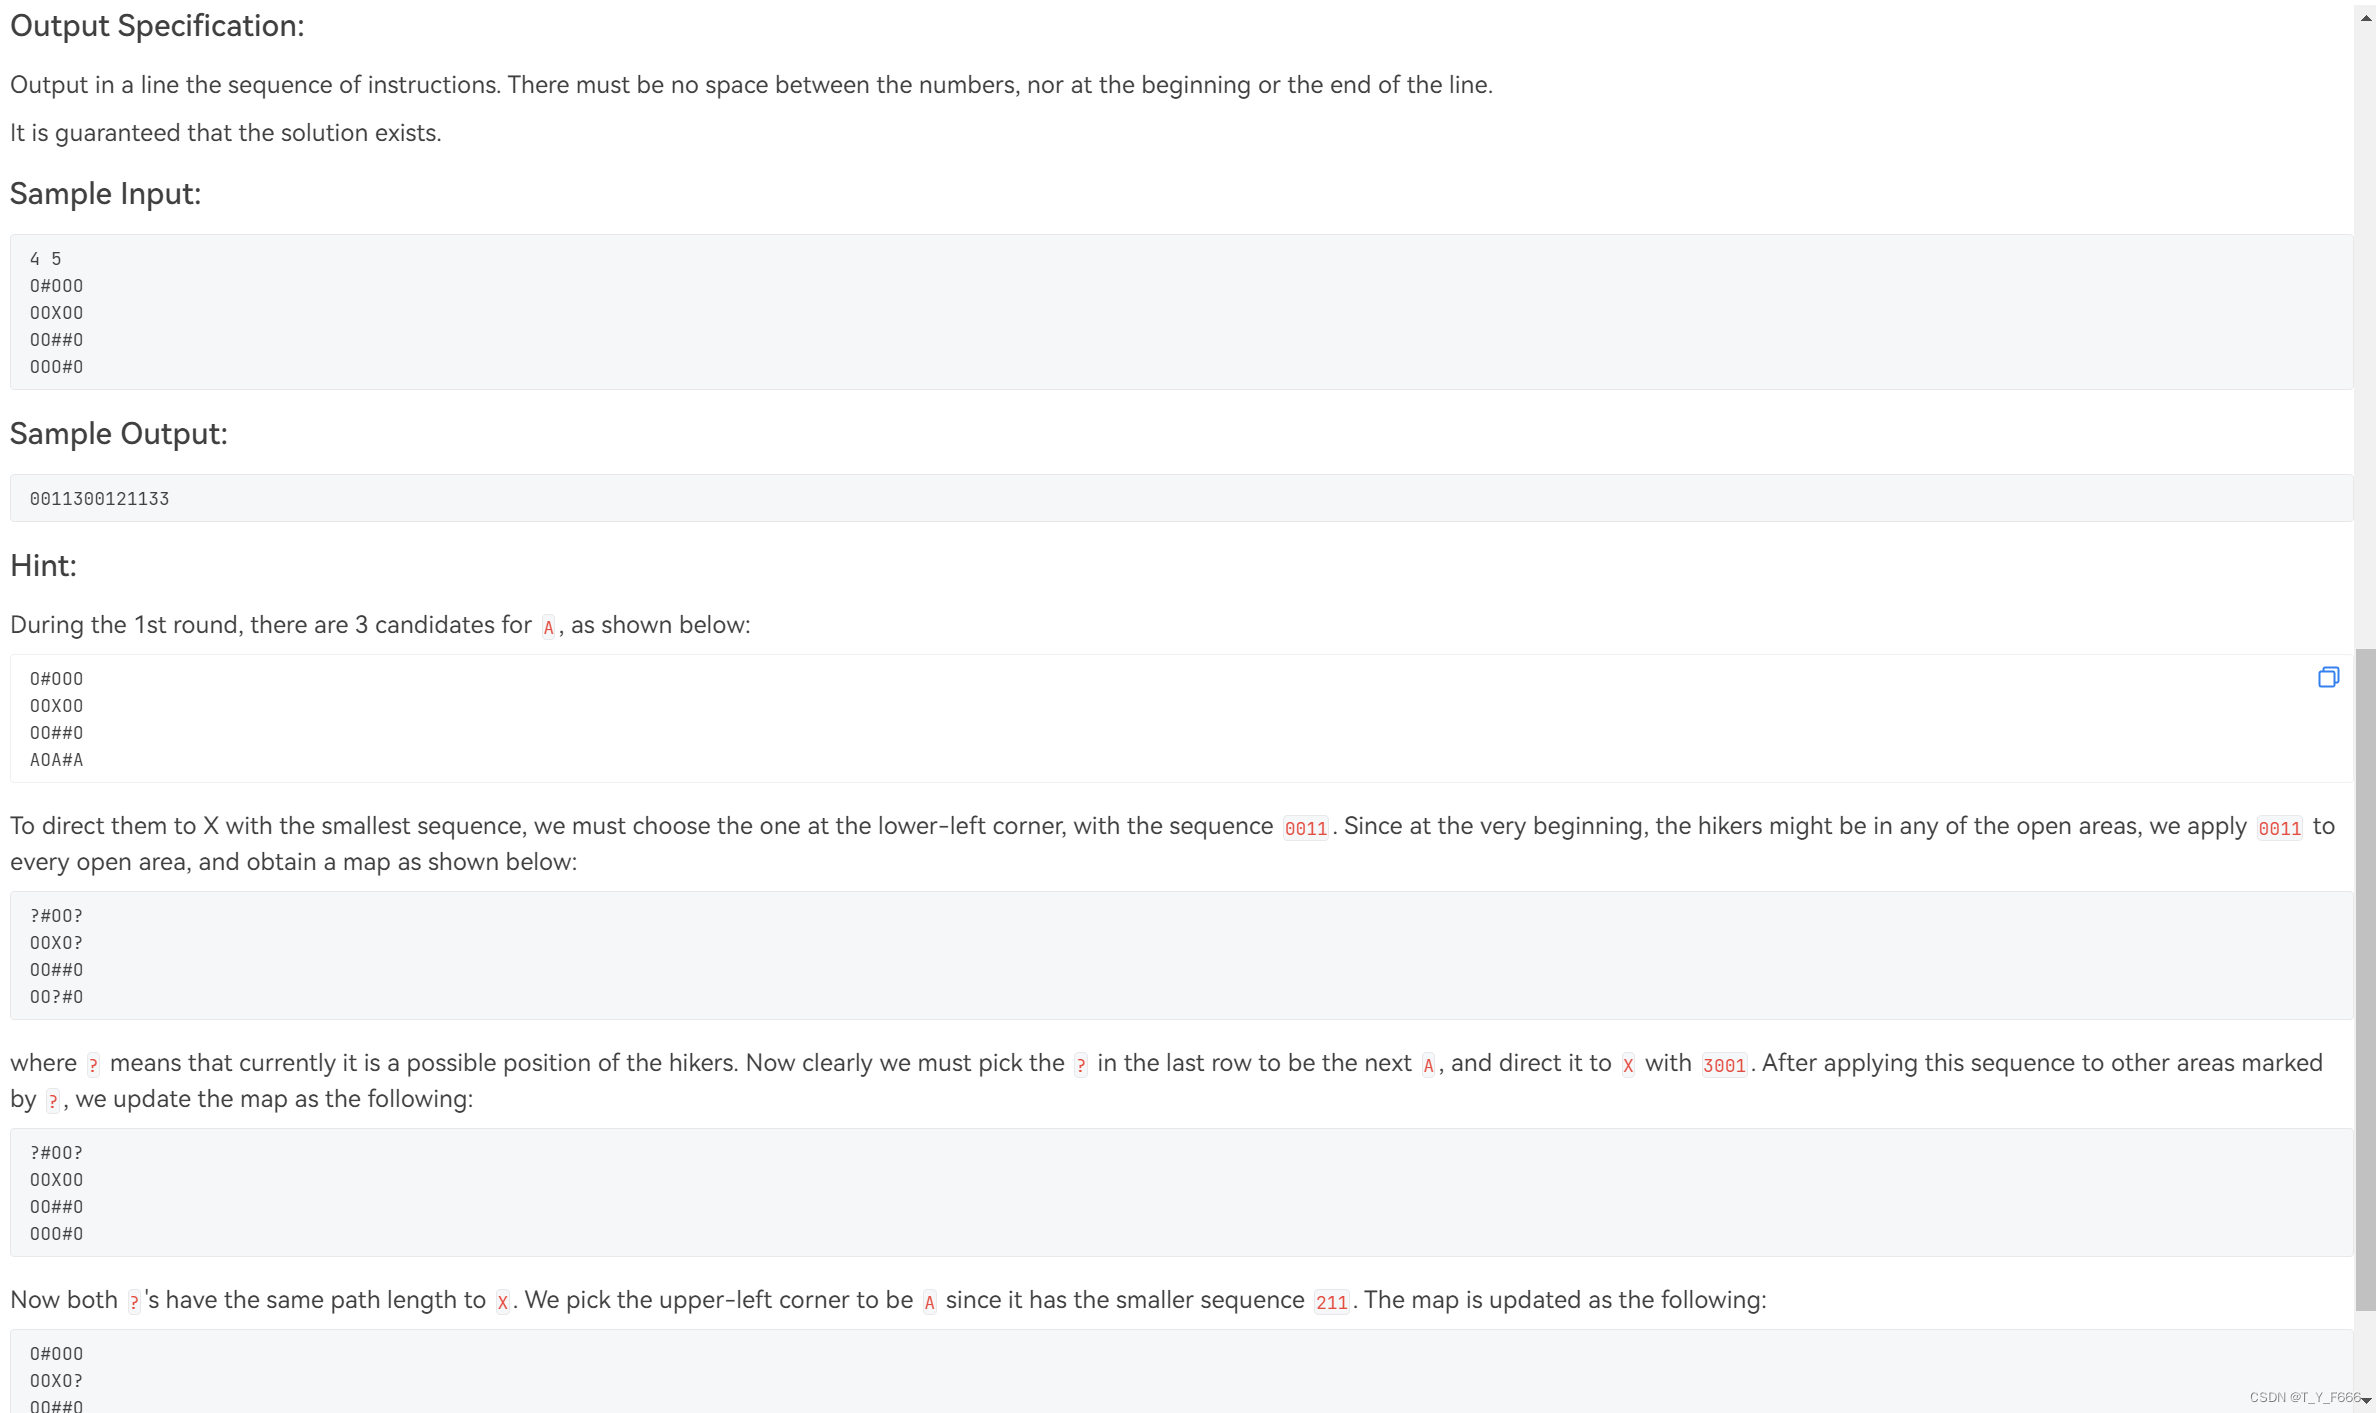
Task: Click the first red 0011 sequence code
Action: pyautogui.click(x=1305, y=829)
